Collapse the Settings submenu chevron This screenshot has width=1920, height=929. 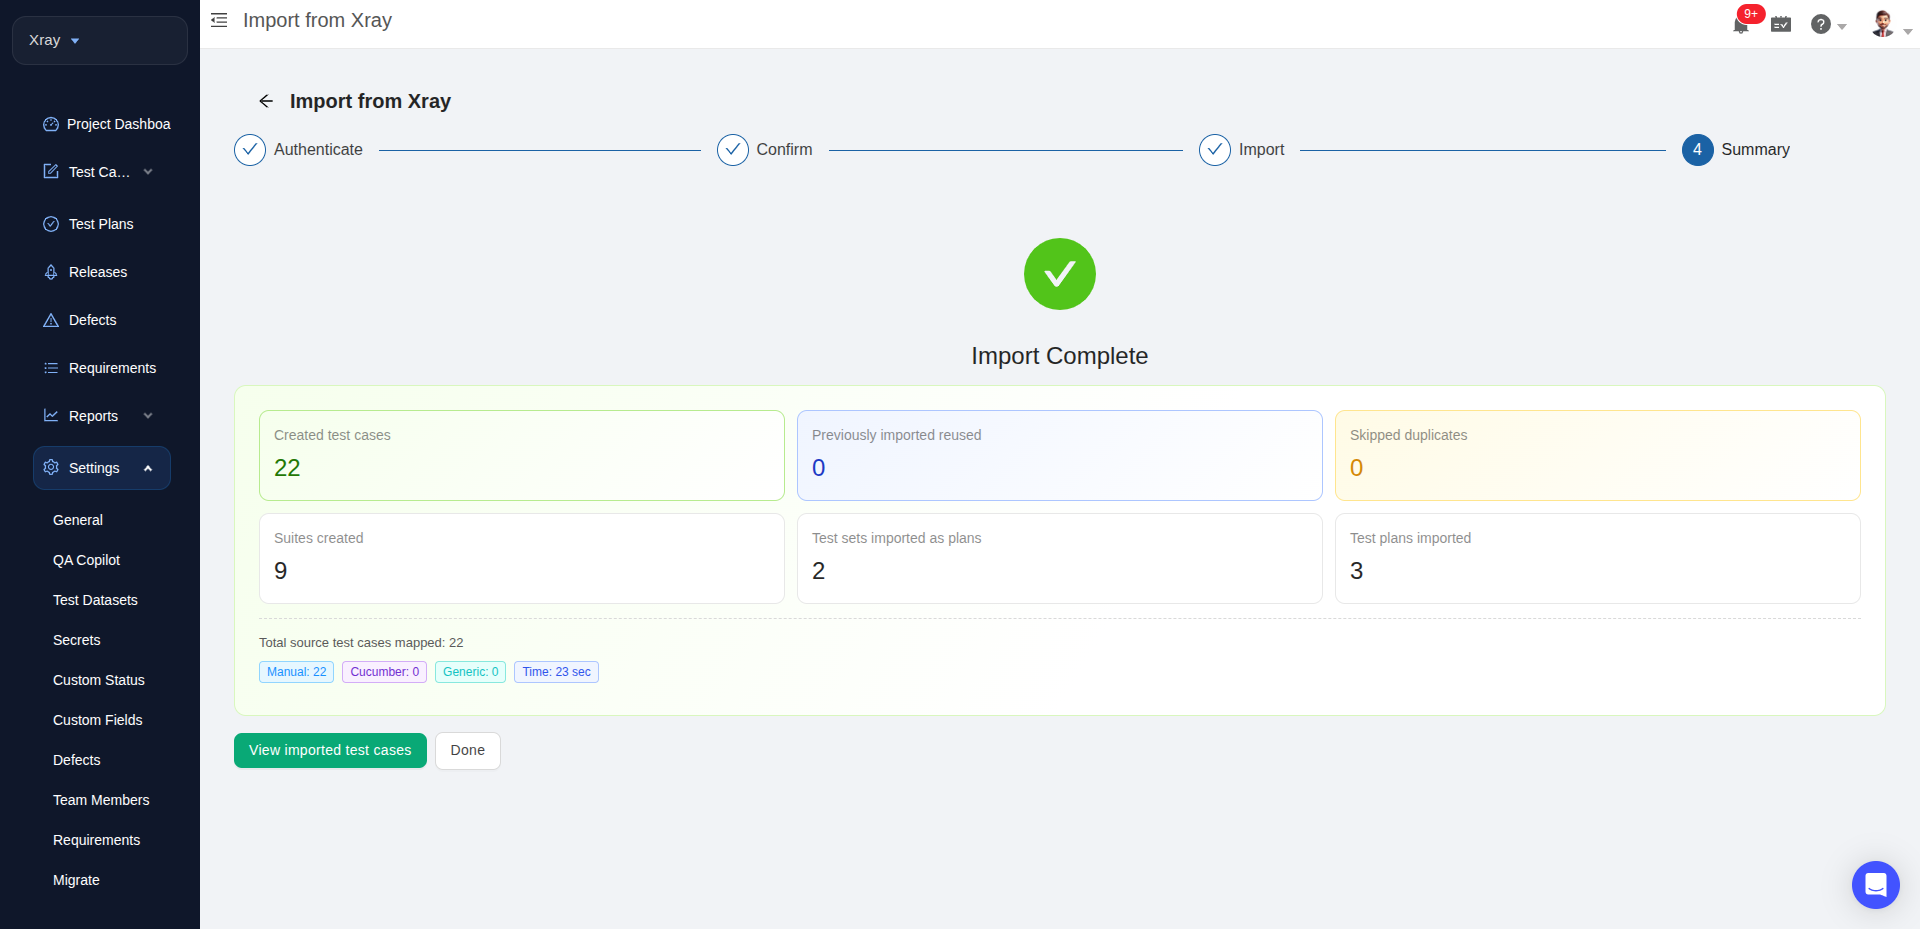point(148,468)
